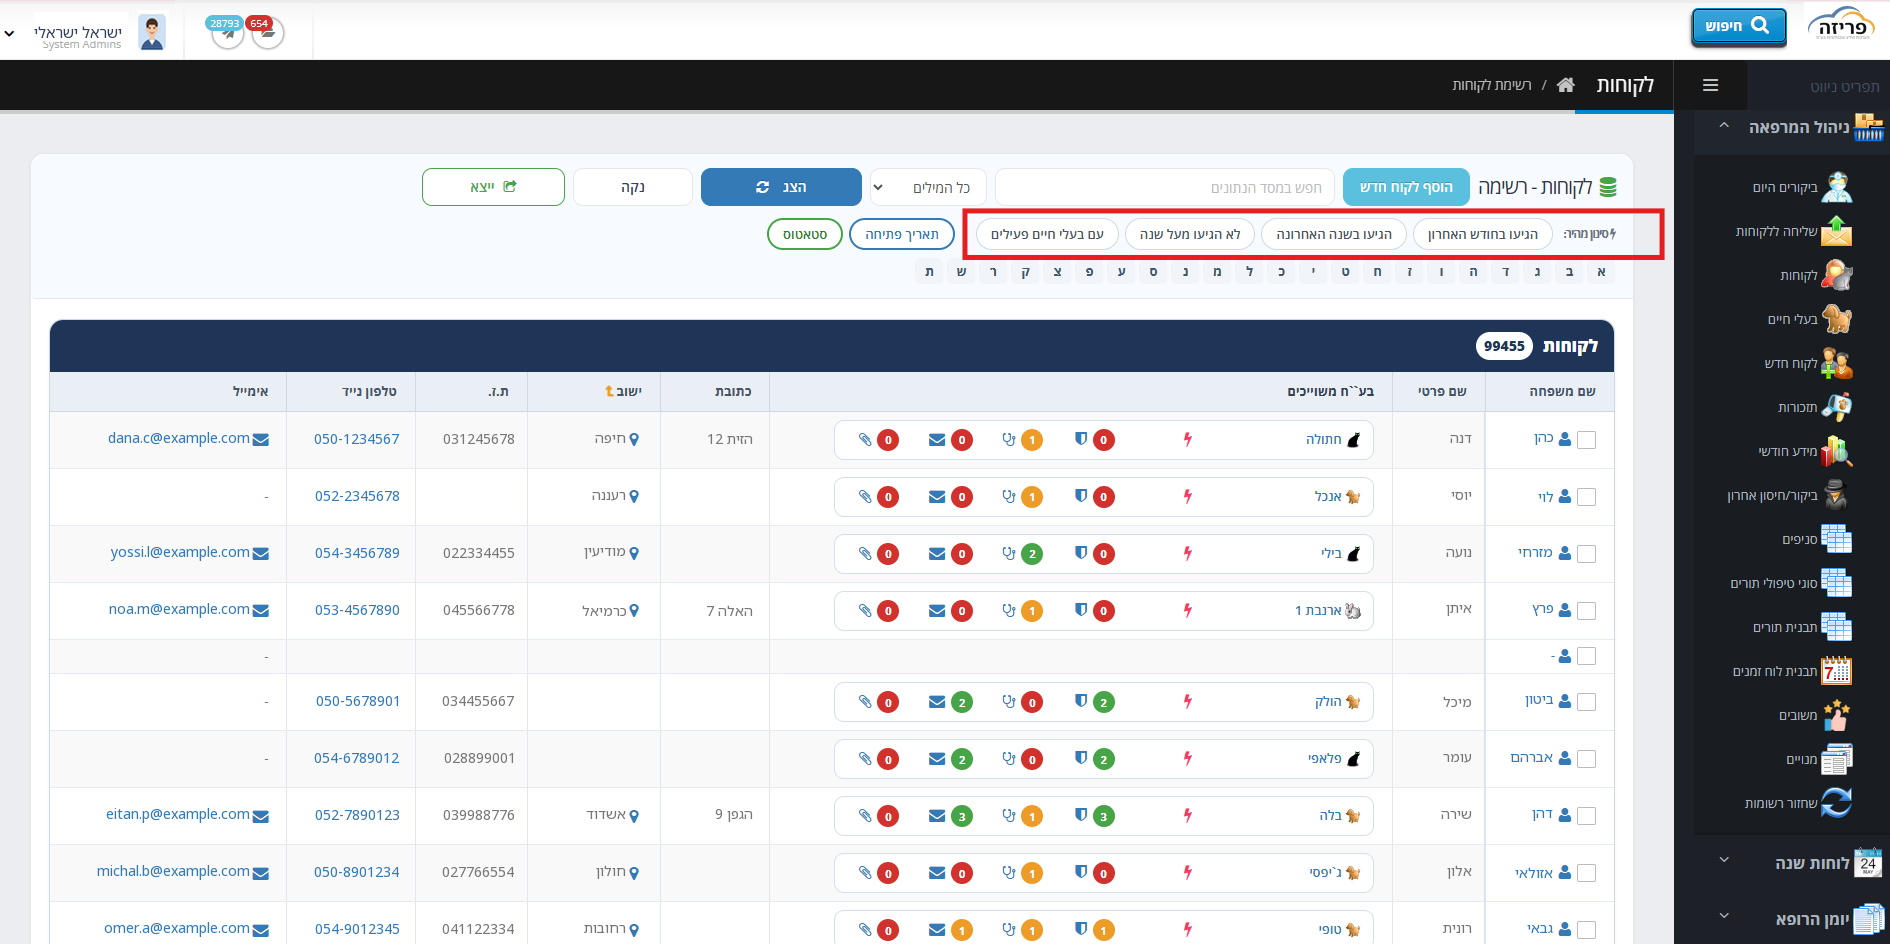Expand the יומן הרפואה section

click(x=1724, y=916)
